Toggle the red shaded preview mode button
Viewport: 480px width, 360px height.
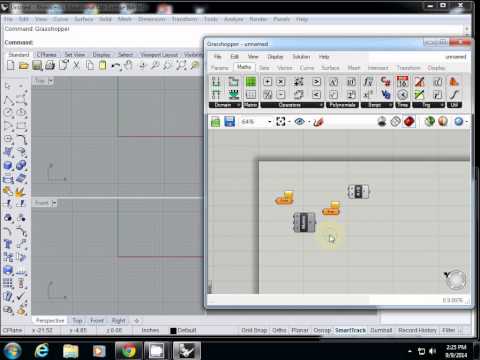409,122
